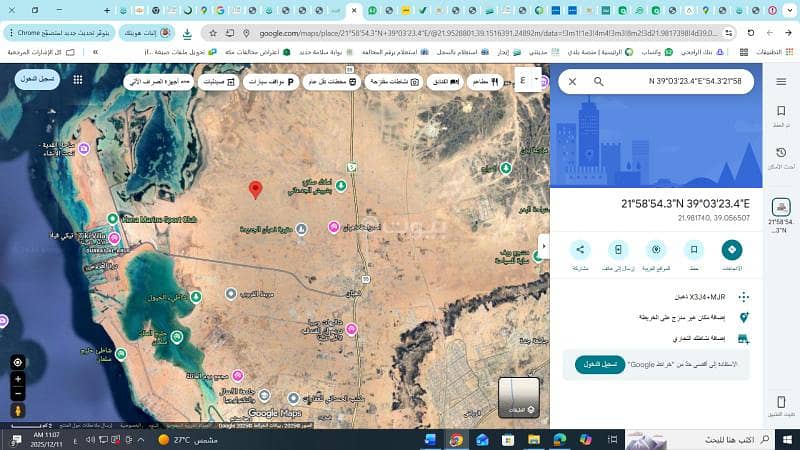Open the Recents tab in sidebar
This screenshot has width=800, height=450.
tap(781, 156)
